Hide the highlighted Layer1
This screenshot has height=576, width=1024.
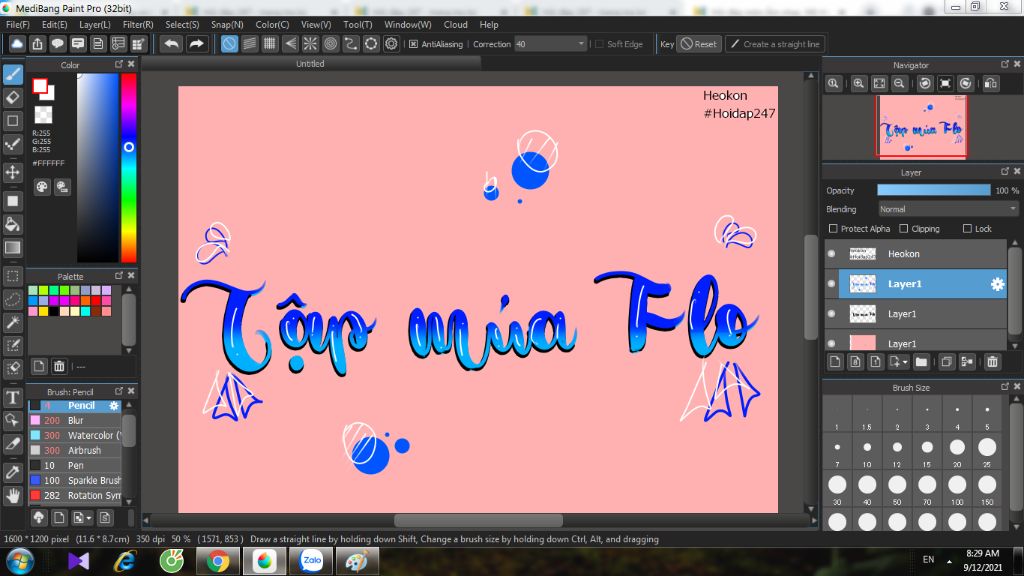831,284
